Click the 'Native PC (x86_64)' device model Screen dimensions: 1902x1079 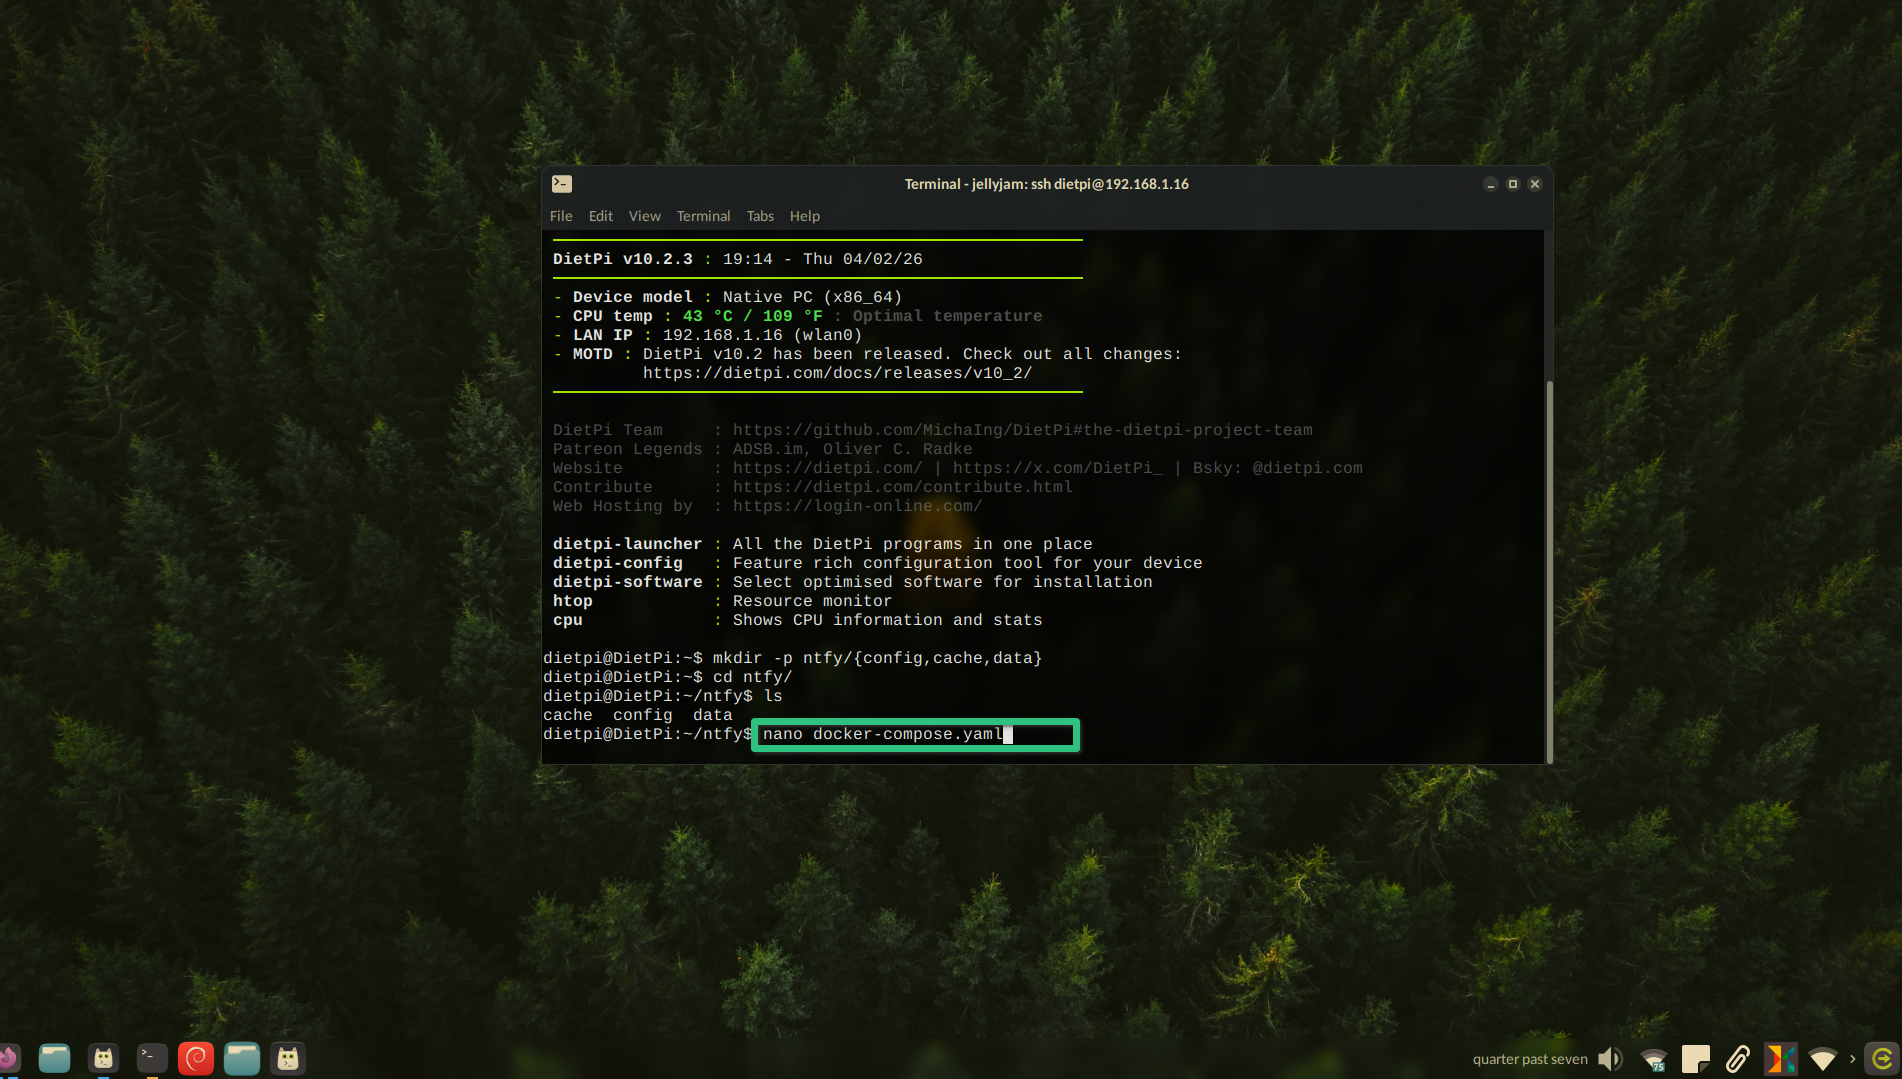point(812,297)
